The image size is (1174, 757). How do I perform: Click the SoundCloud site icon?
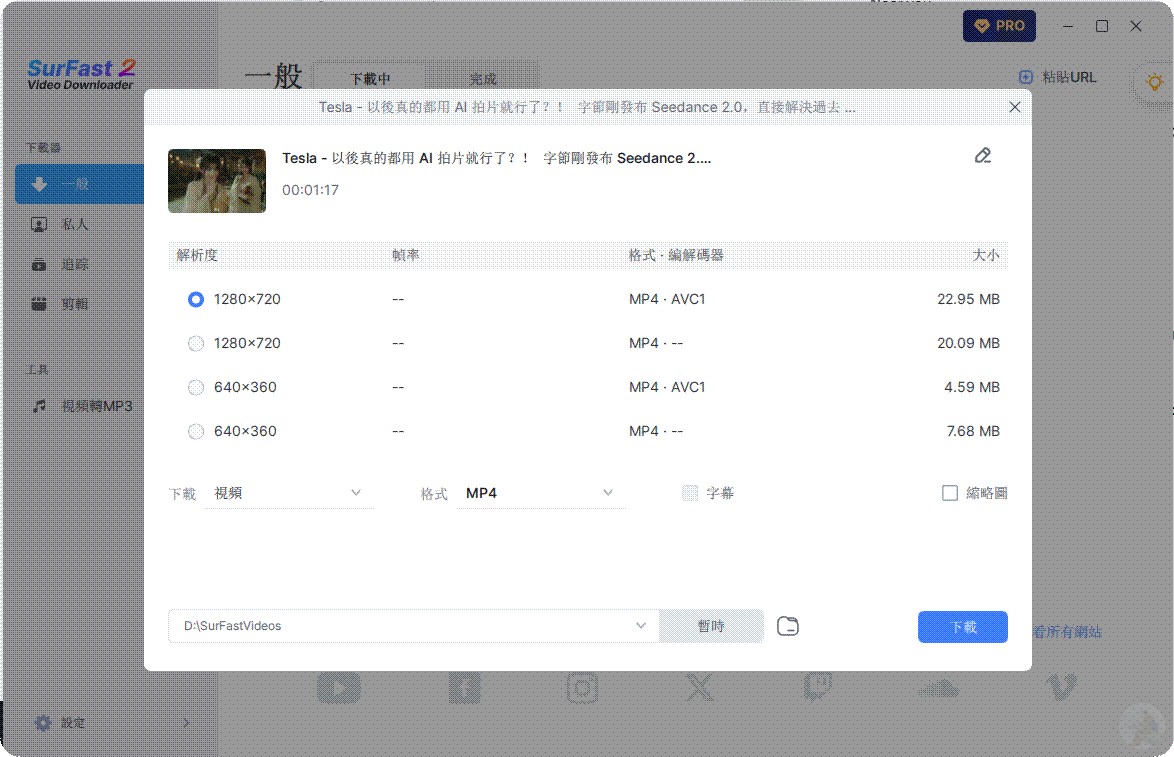(939, 688)
